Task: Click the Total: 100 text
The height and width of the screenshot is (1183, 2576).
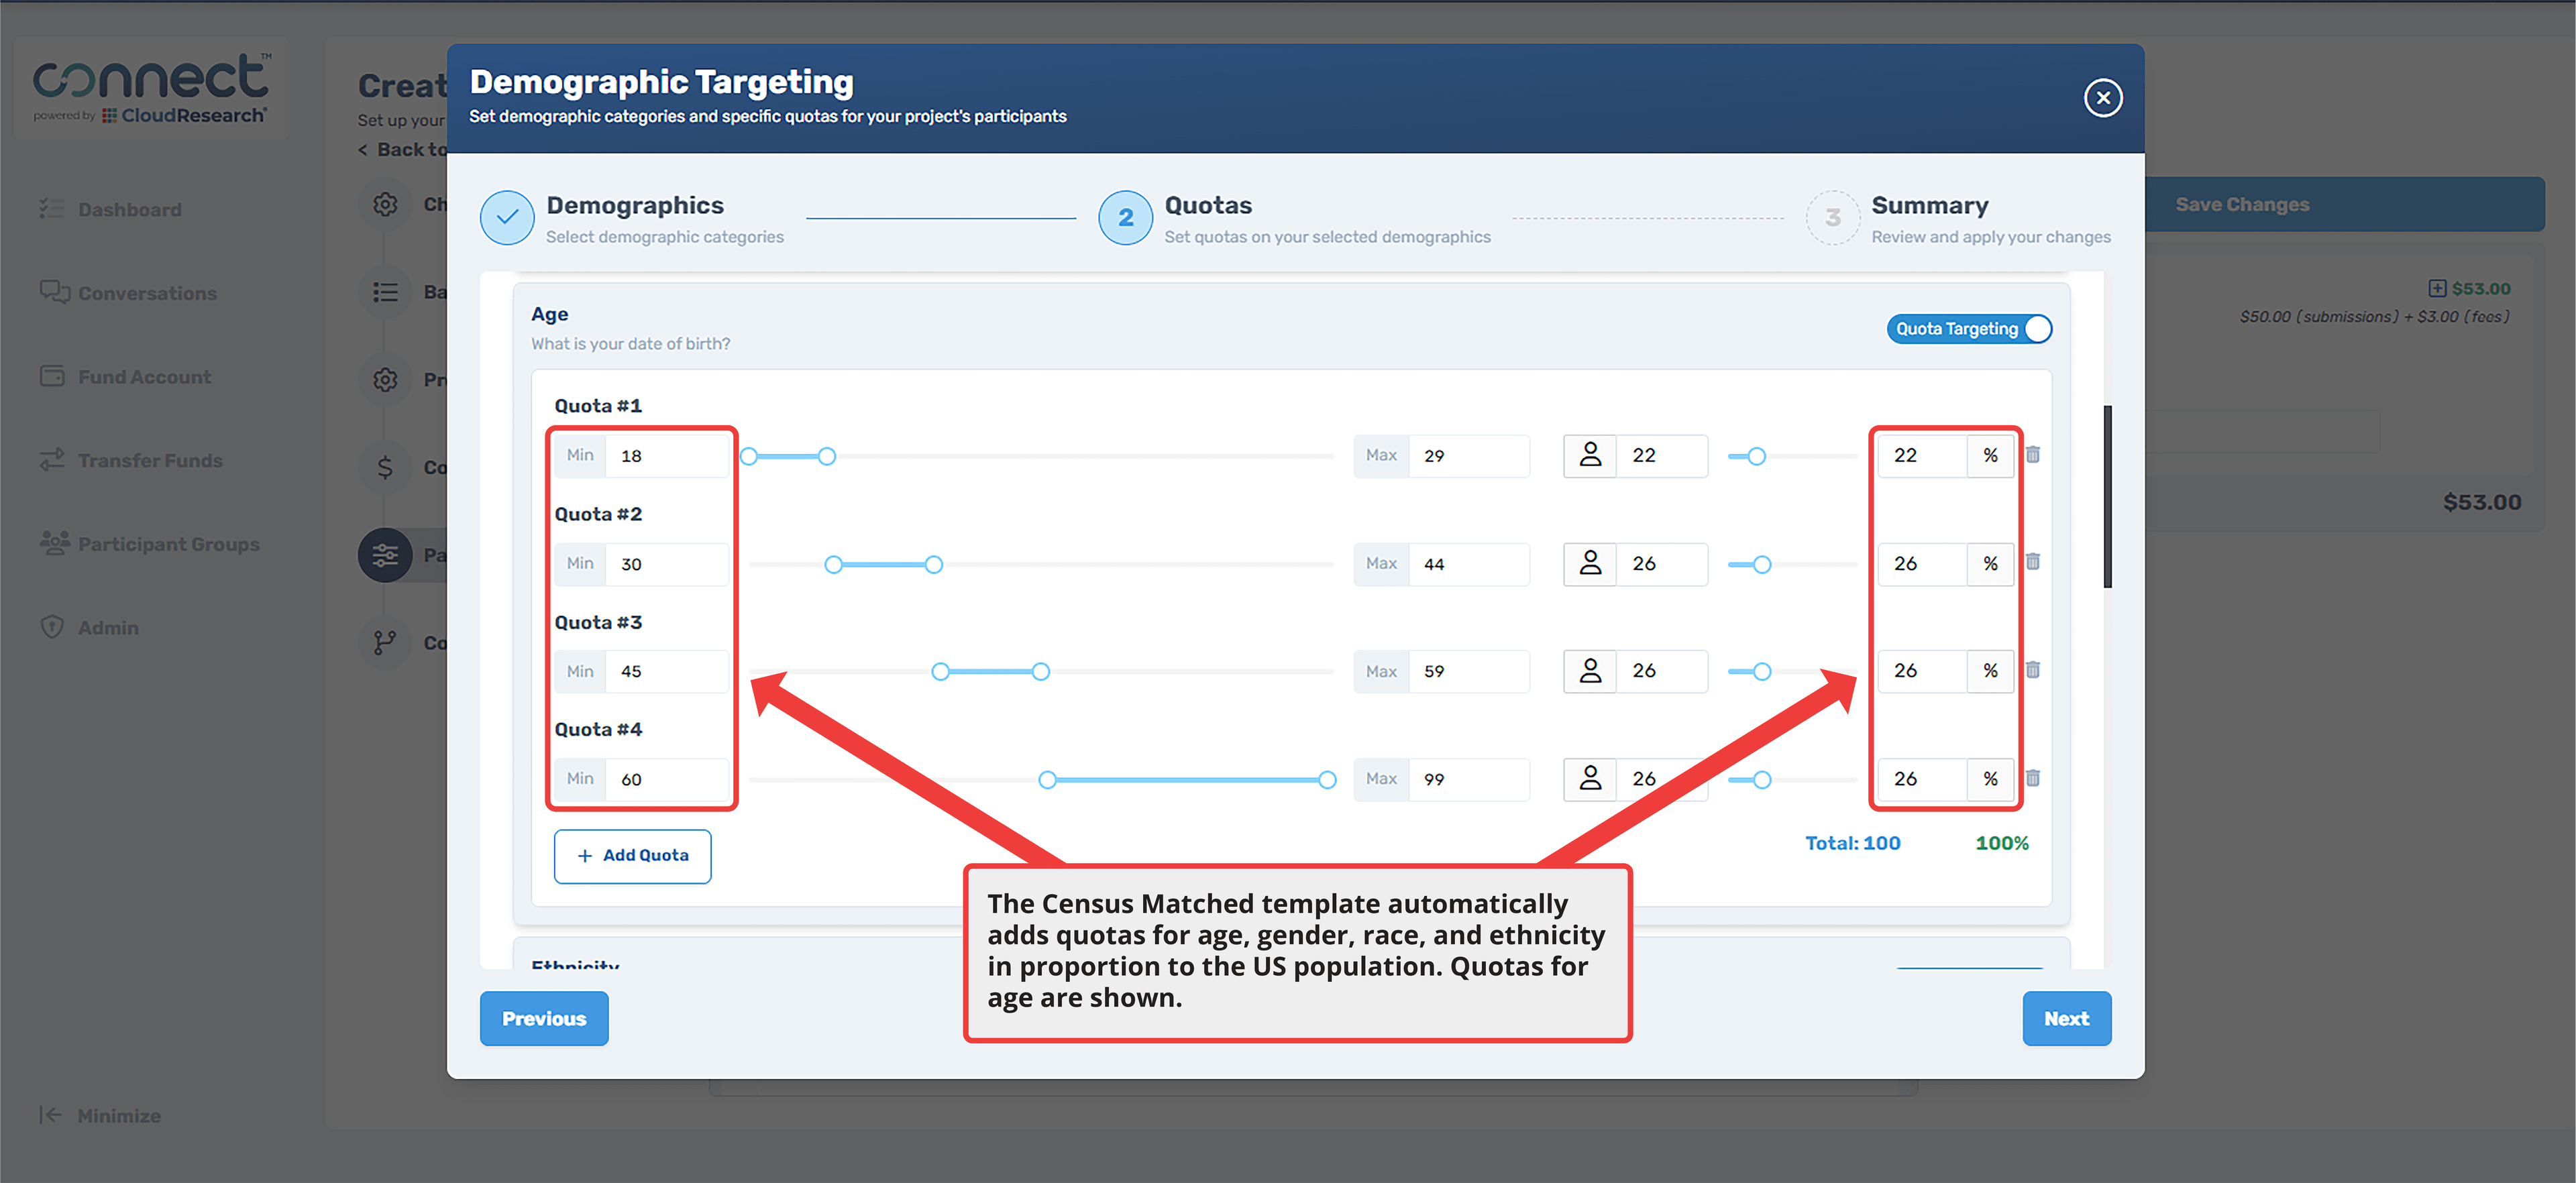Action: (1852, 843)
